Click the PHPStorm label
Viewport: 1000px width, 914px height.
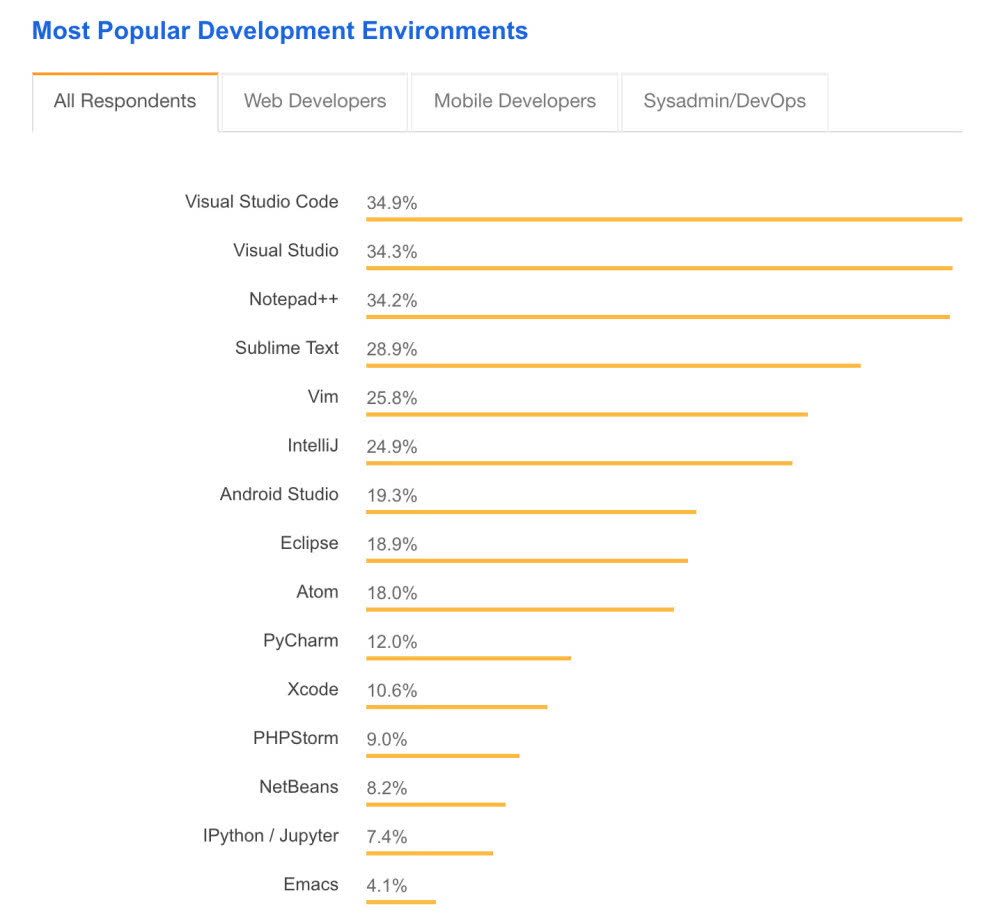point(296,738)
